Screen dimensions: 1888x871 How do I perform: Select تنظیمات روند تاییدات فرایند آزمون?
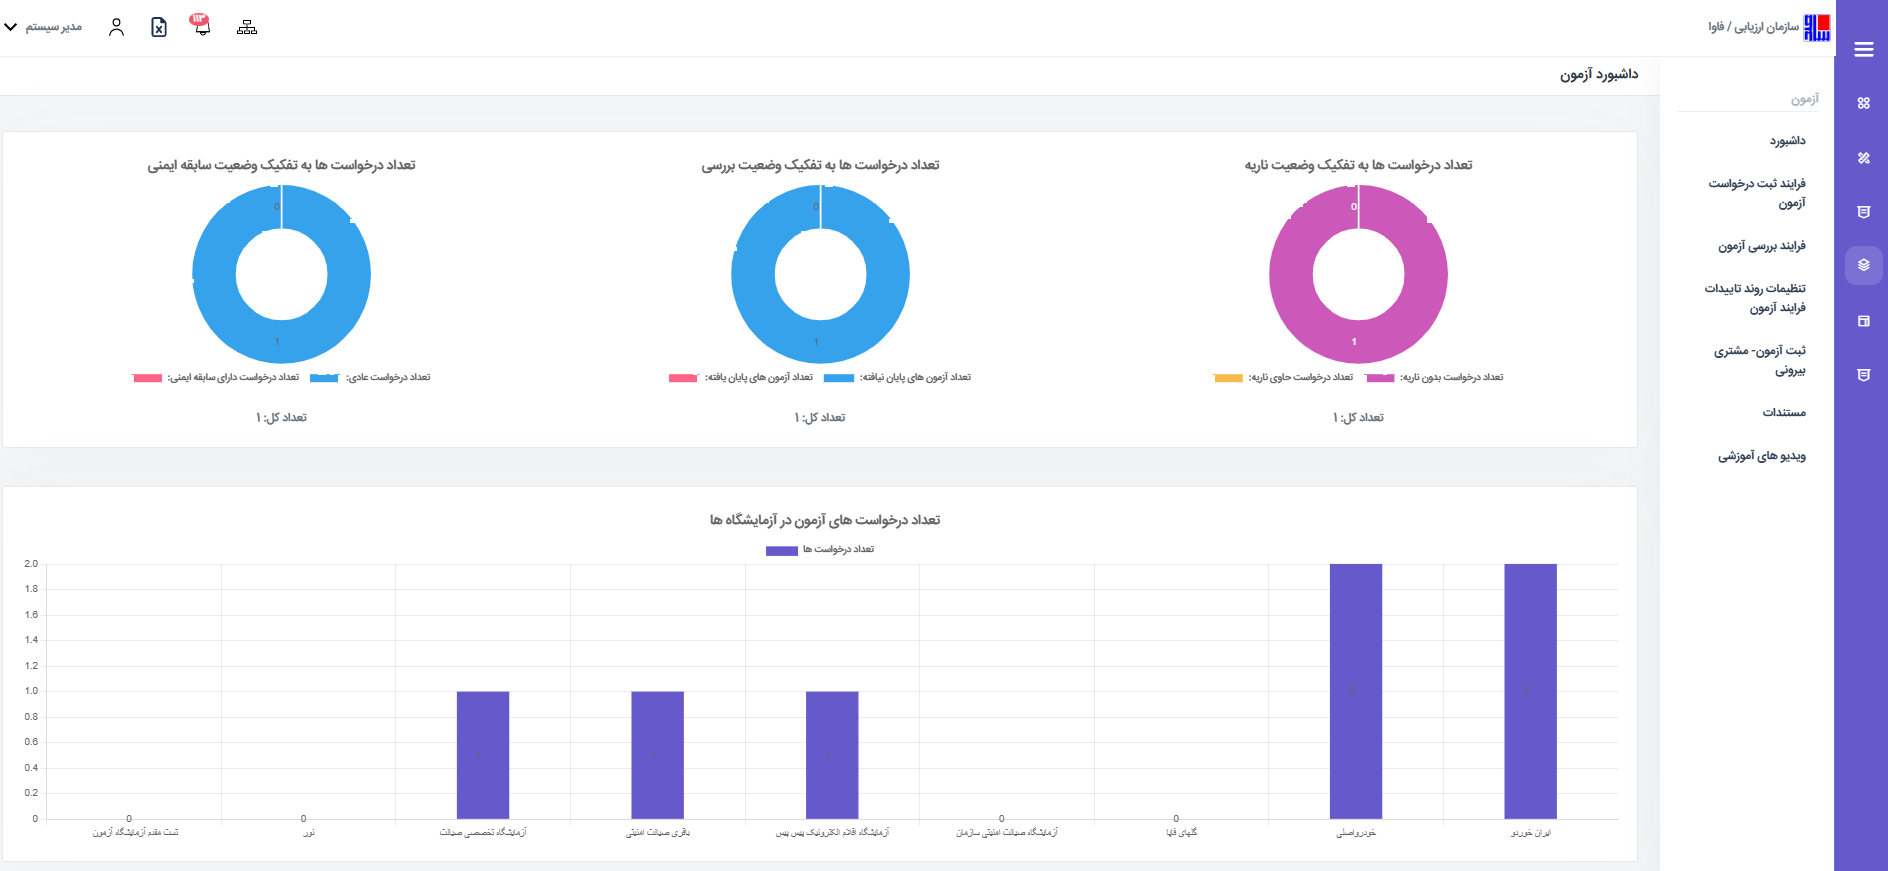pyautogui.click(x=1755, y=298)
